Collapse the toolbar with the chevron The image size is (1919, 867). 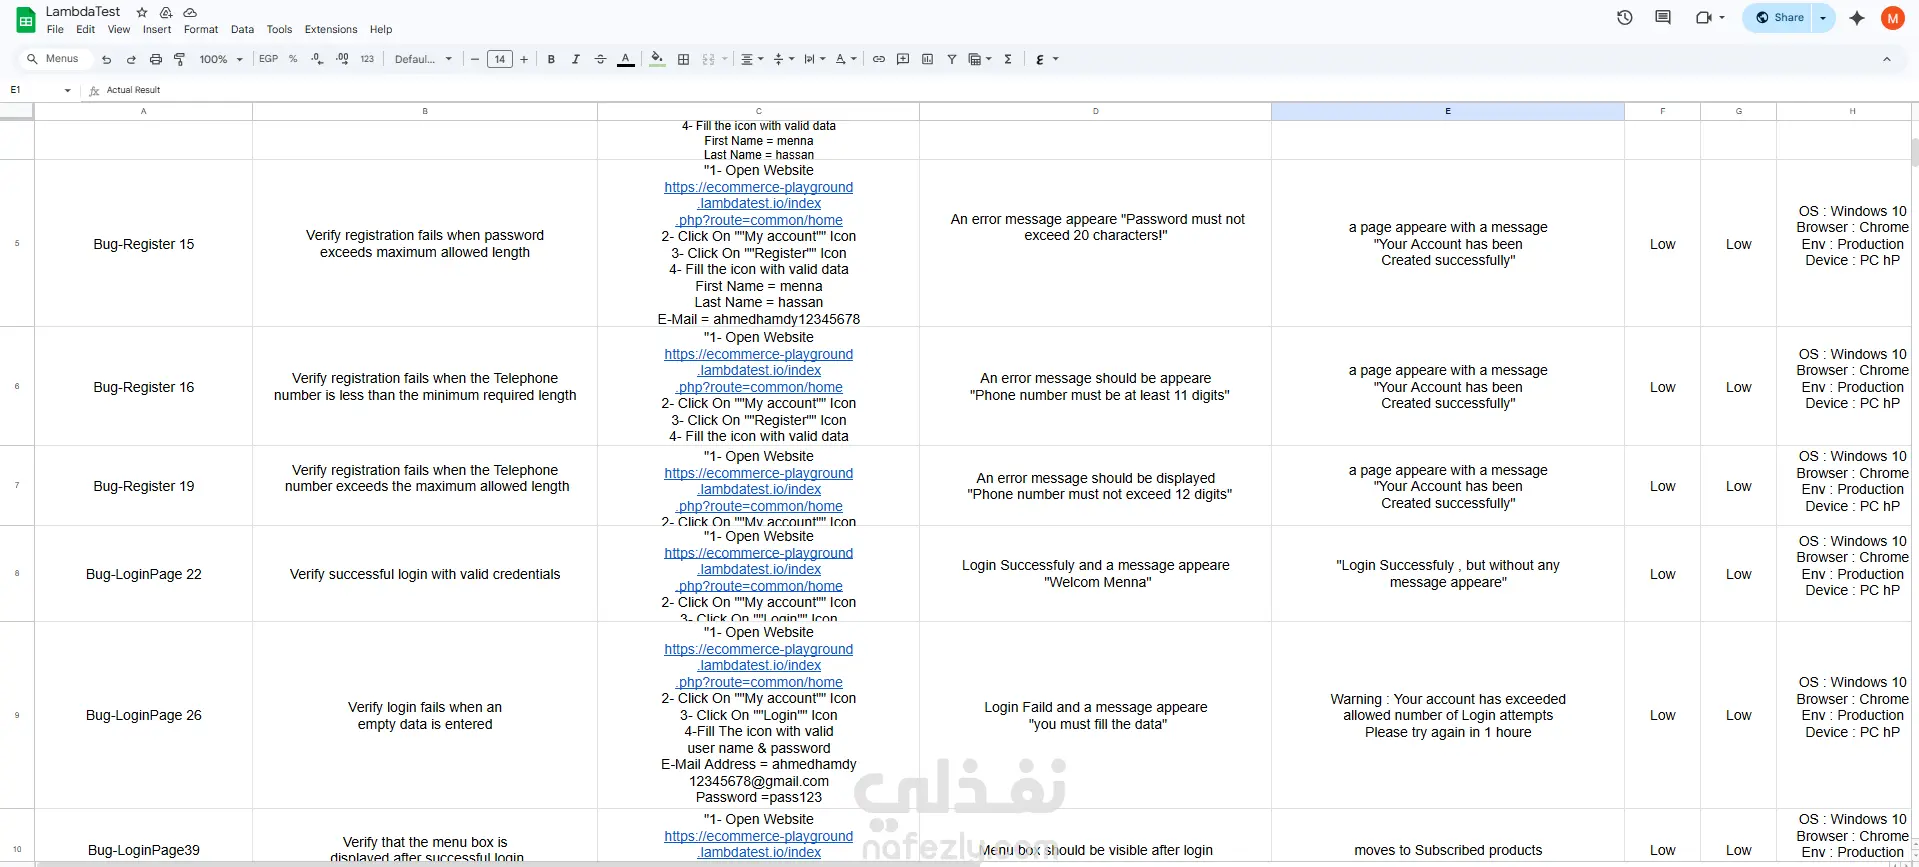(1887, 59)
